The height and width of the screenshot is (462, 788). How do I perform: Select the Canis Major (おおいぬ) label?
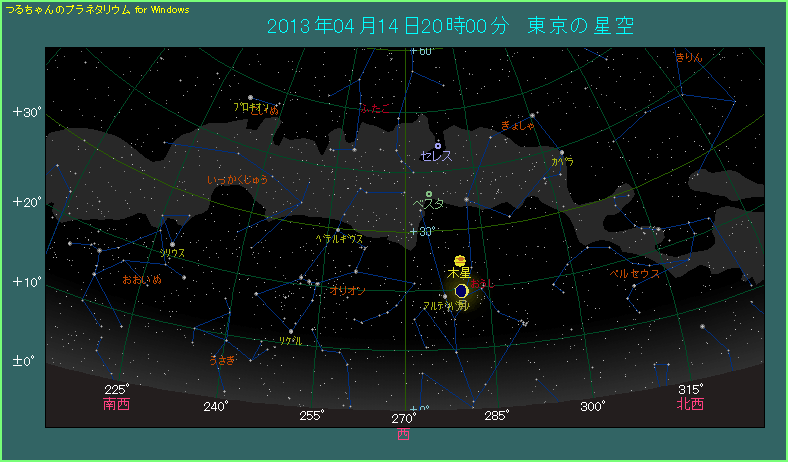click(x=142, y=280)
